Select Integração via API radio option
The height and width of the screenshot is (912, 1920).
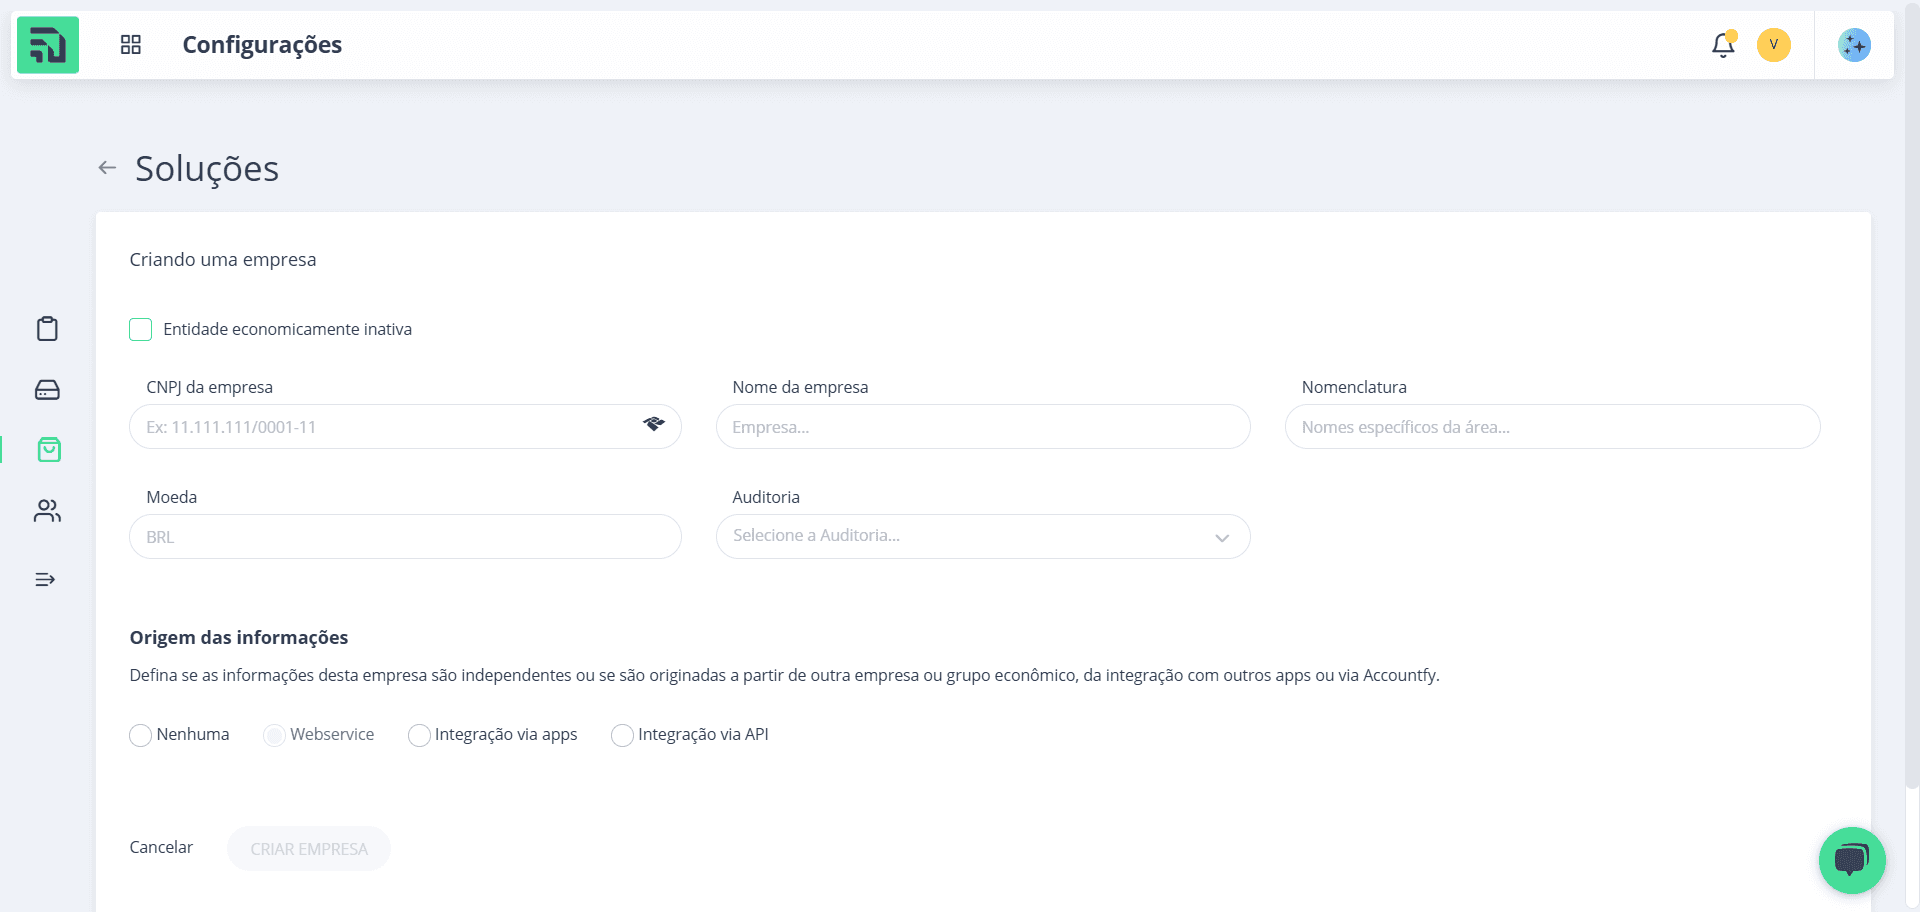[622, 735]
